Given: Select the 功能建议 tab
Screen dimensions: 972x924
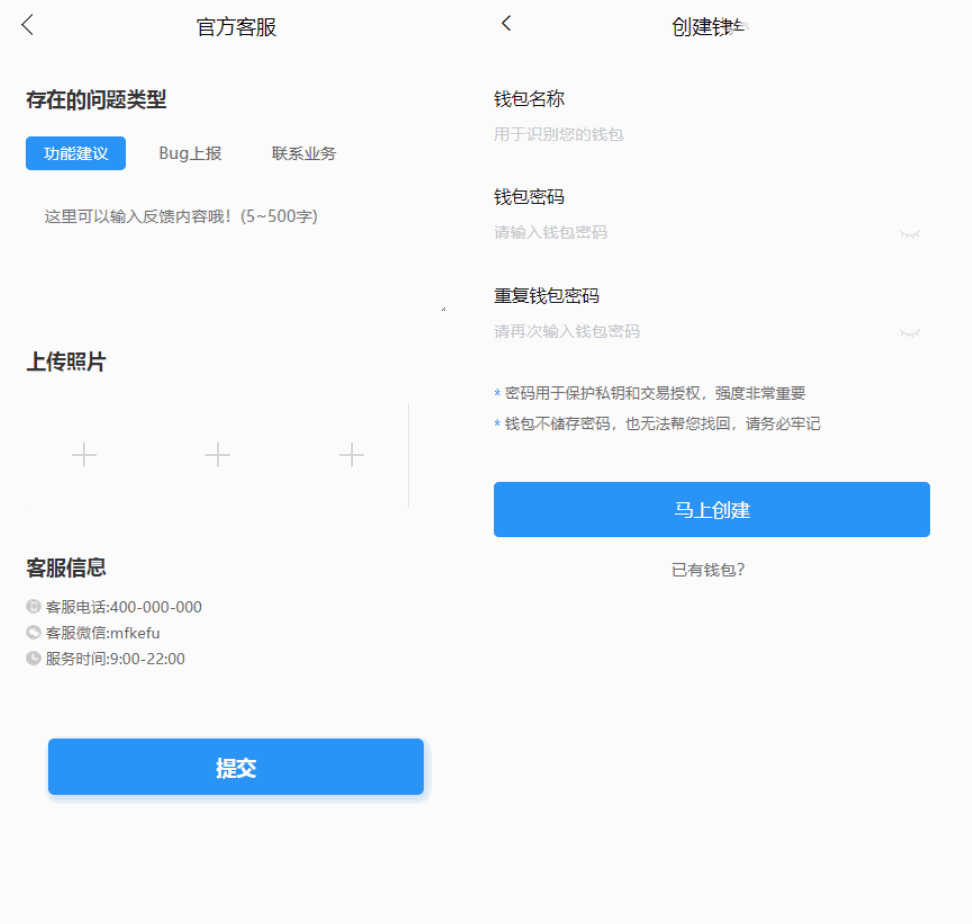Looking at the screenshot, I should tap(75, 153).
